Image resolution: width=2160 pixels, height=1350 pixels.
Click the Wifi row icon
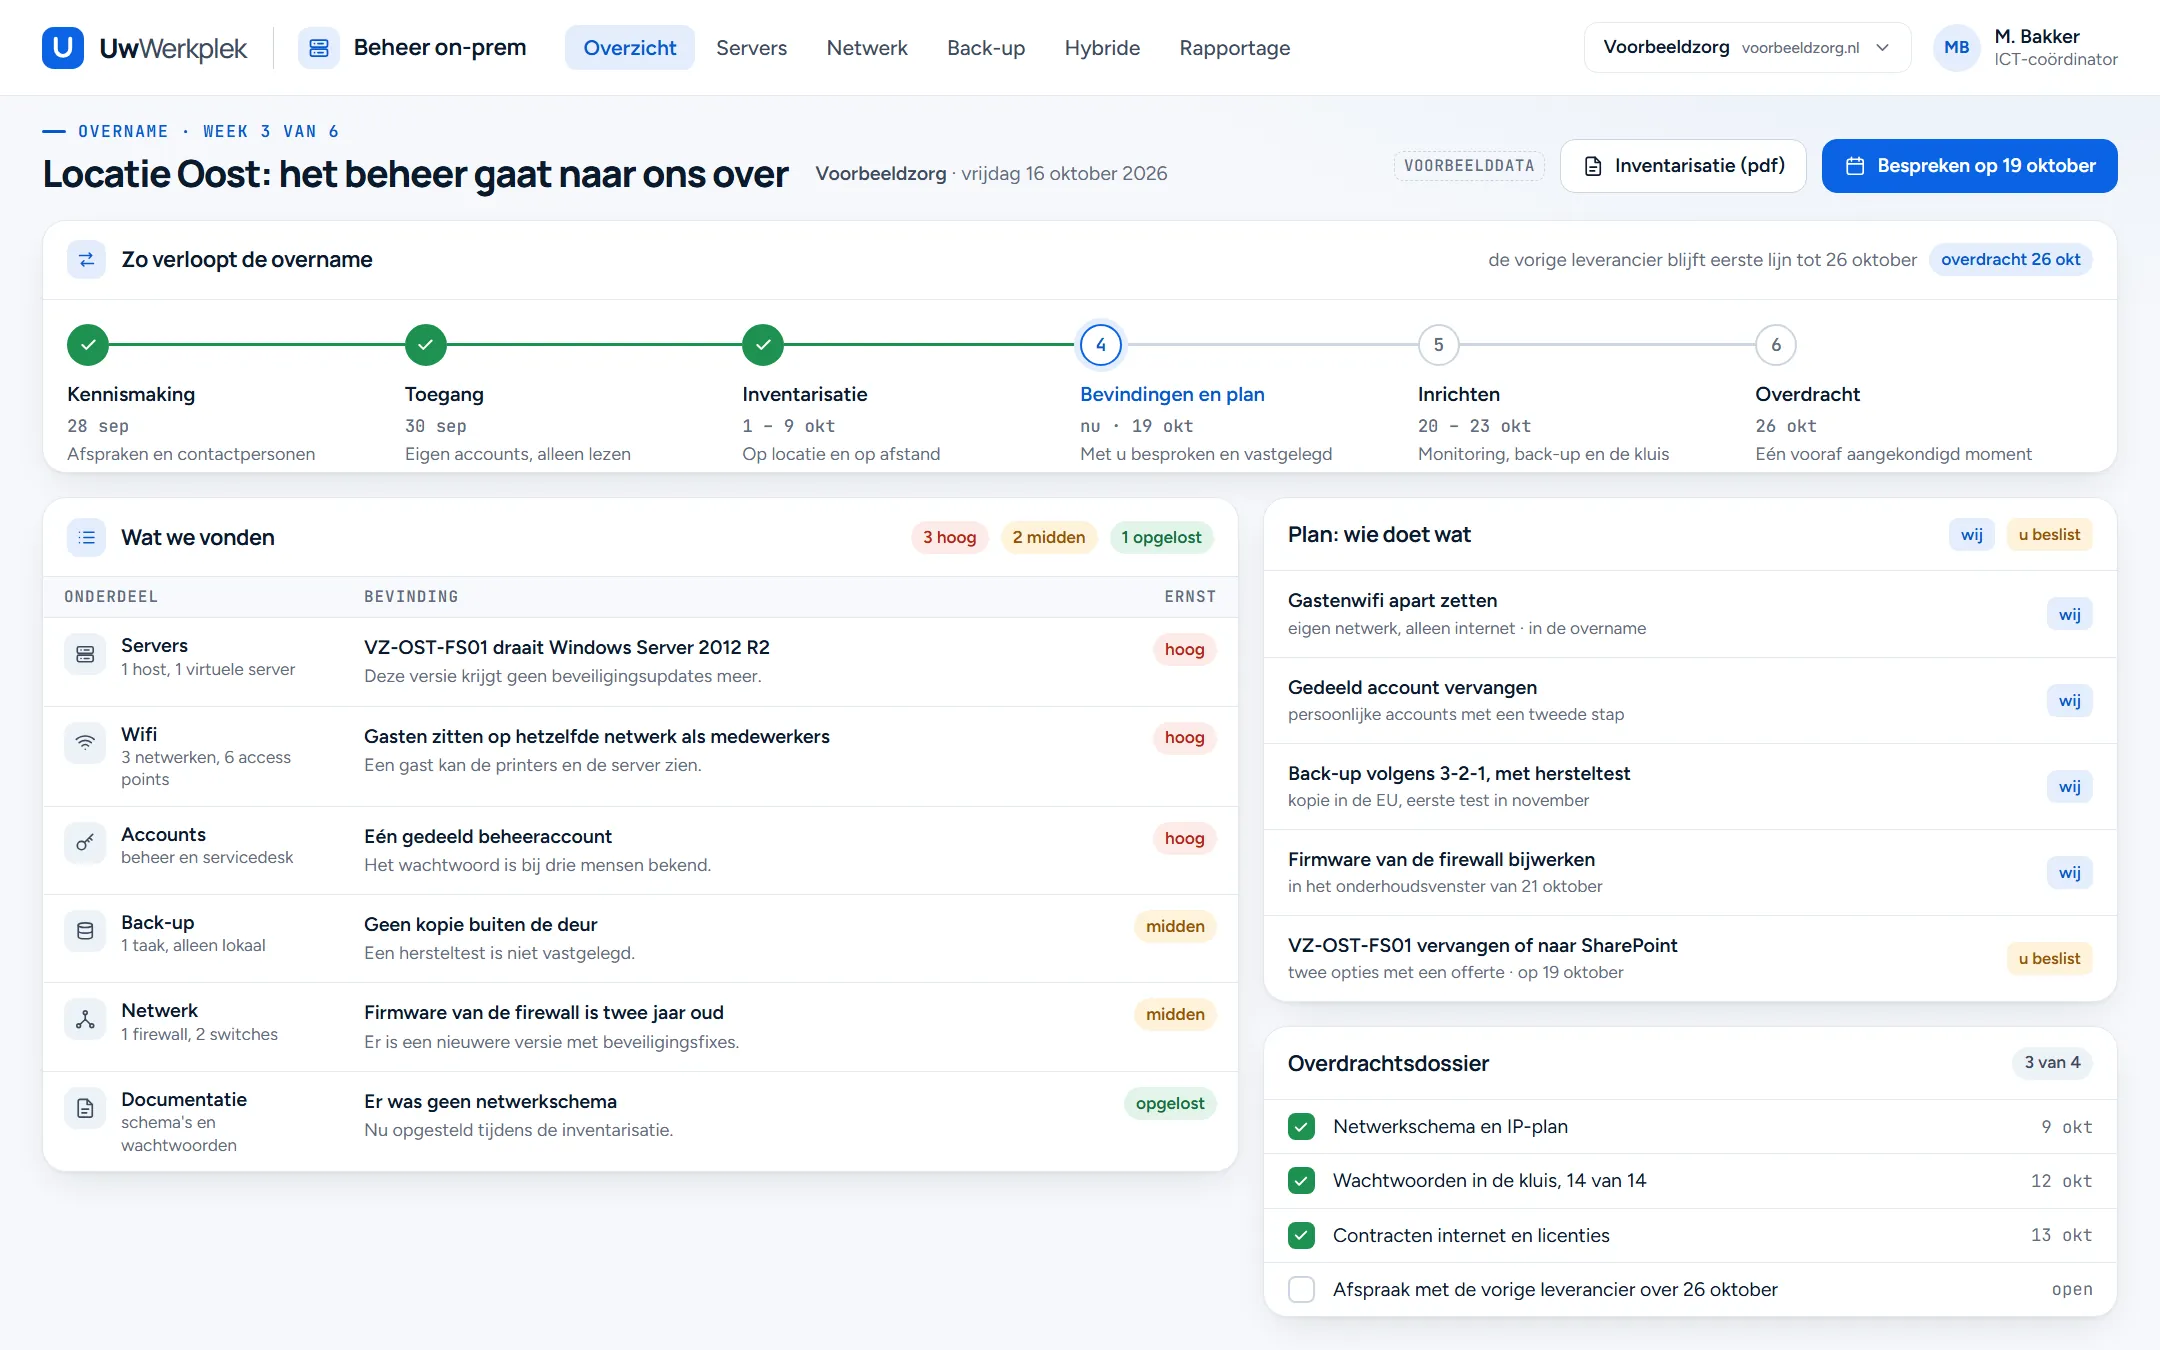pyautogui.click(x=85, y=743)
